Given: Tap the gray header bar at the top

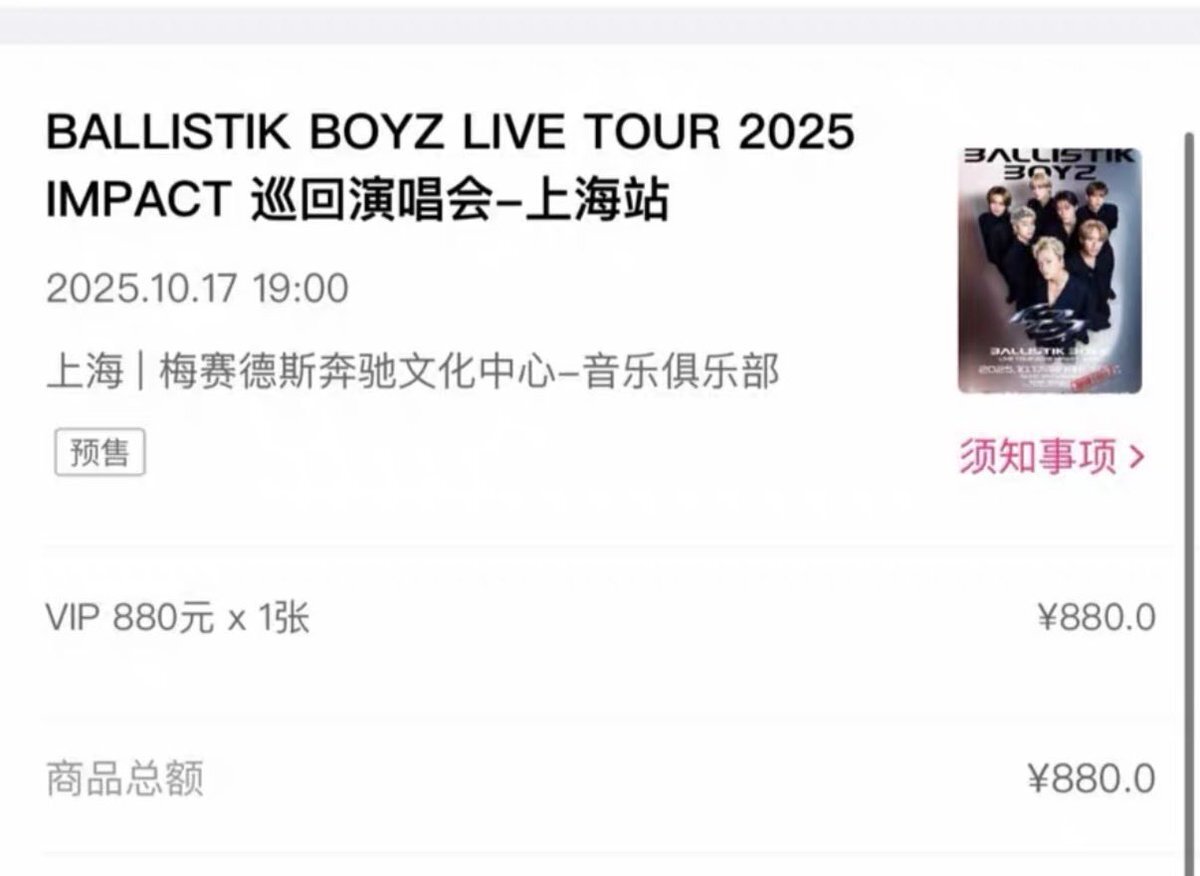Looking at the screenshot, I should pos(600,22).
